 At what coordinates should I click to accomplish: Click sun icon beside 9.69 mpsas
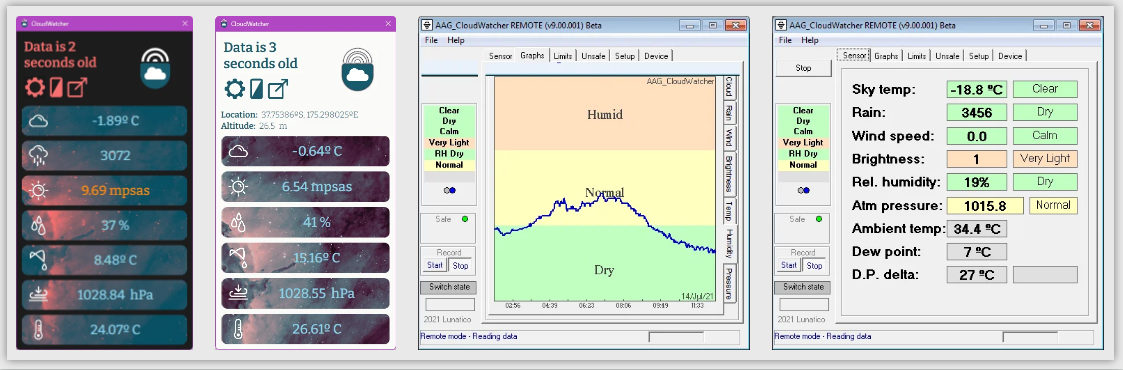pyautogui.click(x=38, y=190)
